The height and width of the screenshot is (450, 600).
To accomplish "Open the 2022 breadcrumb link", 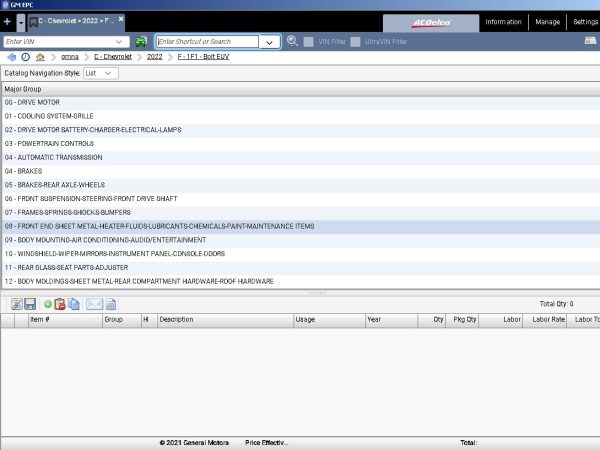I will 155,57.
